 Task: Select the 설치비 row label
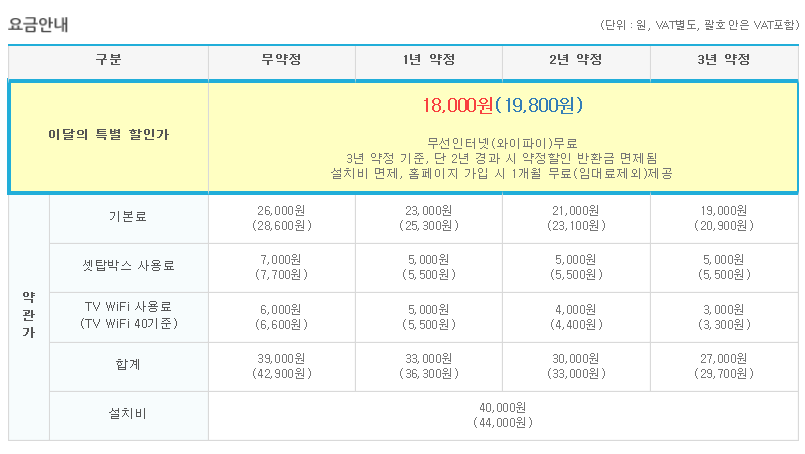128,414
